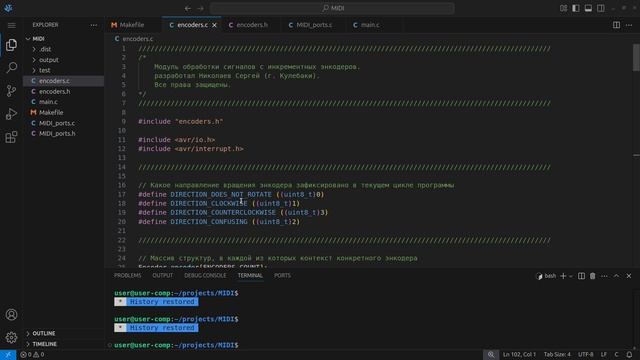Toggle secondary side bar visibility
Screen dimensions: 640x360
pyautogui.click(x=601, y=8)
